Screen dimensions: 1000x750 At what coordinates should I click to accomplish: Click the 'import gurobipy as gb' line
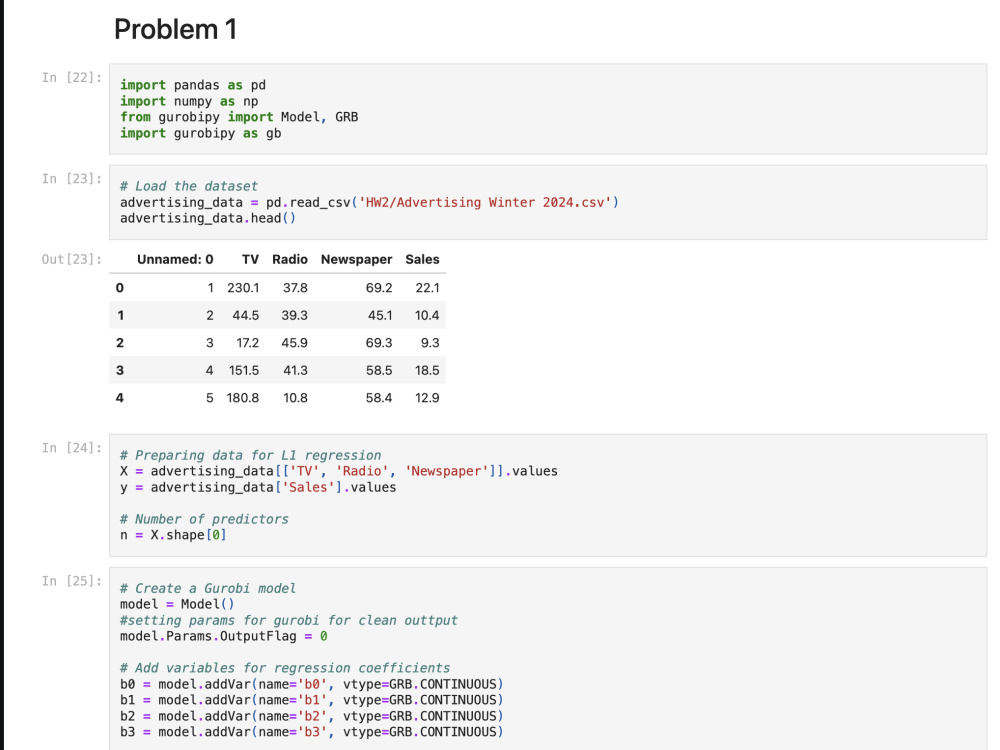200,133
